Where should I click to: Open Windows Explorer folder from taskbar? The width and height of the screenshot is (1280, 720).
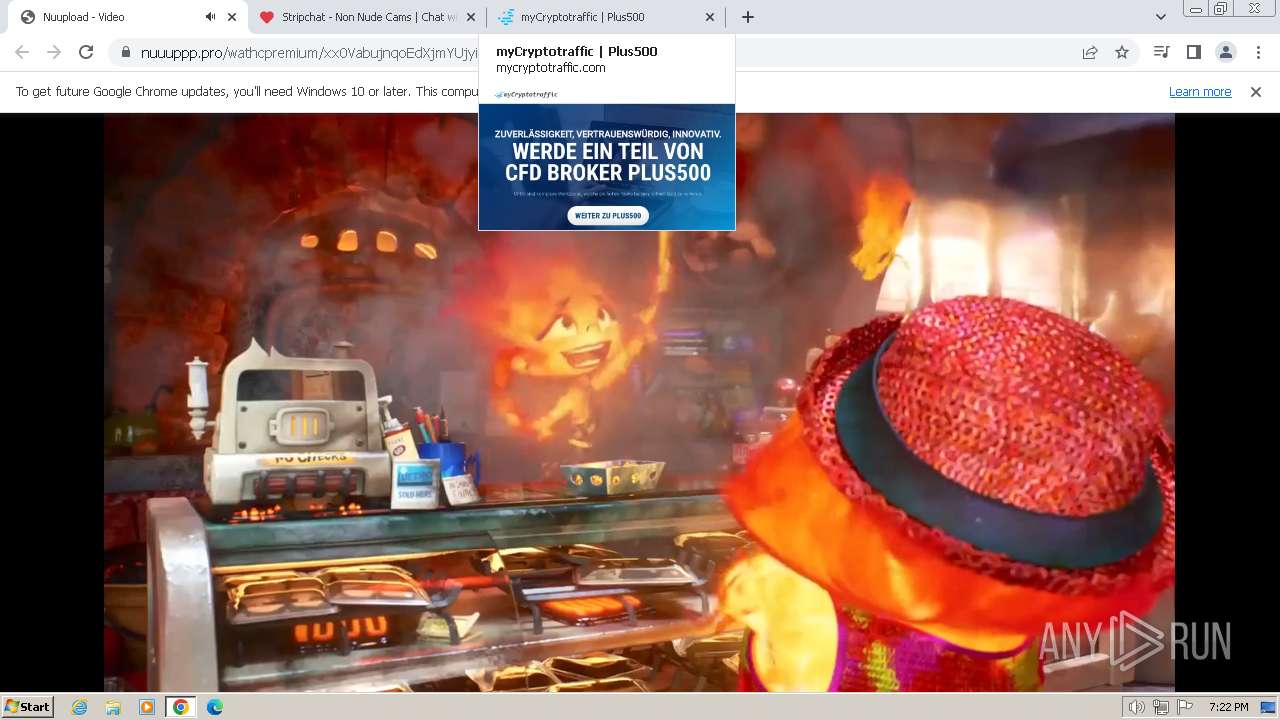pyautogui.click(x=113, y=707)
